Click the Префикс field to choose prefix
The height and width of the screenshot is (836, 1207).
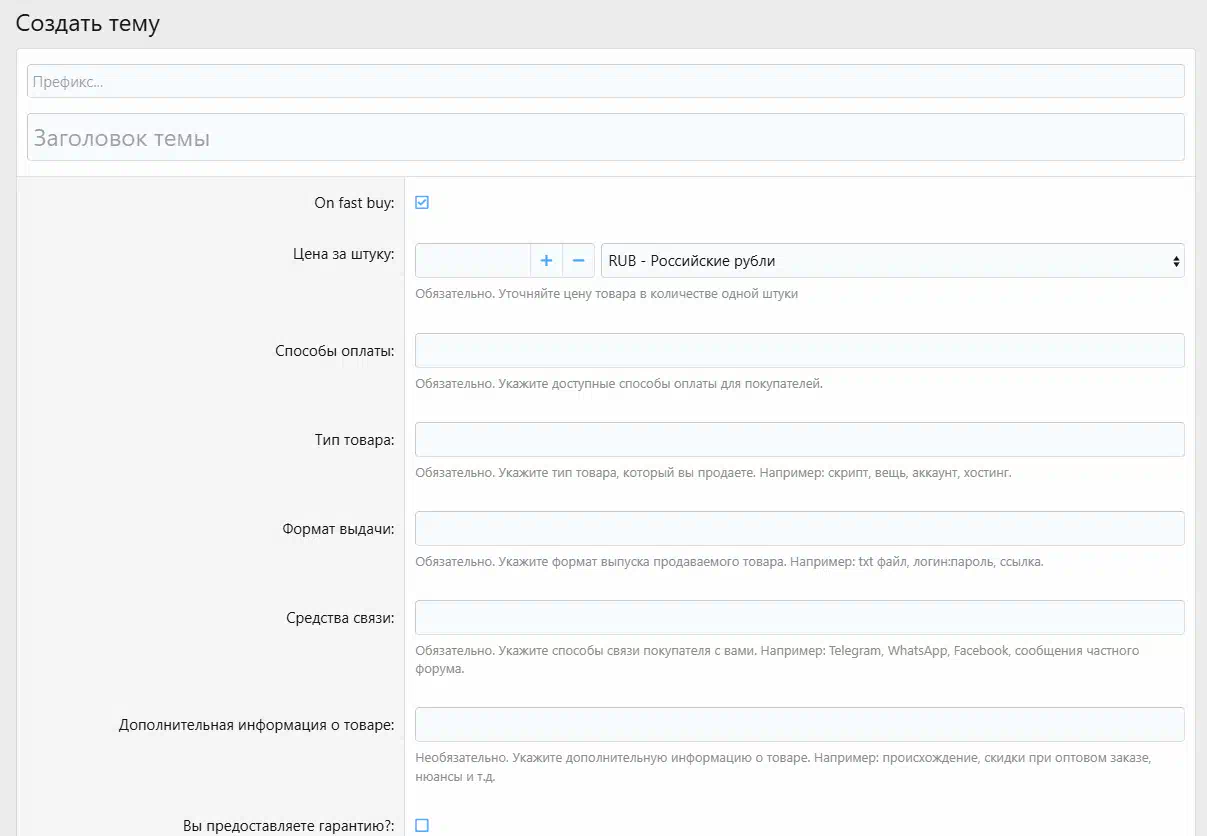point(605,82)
